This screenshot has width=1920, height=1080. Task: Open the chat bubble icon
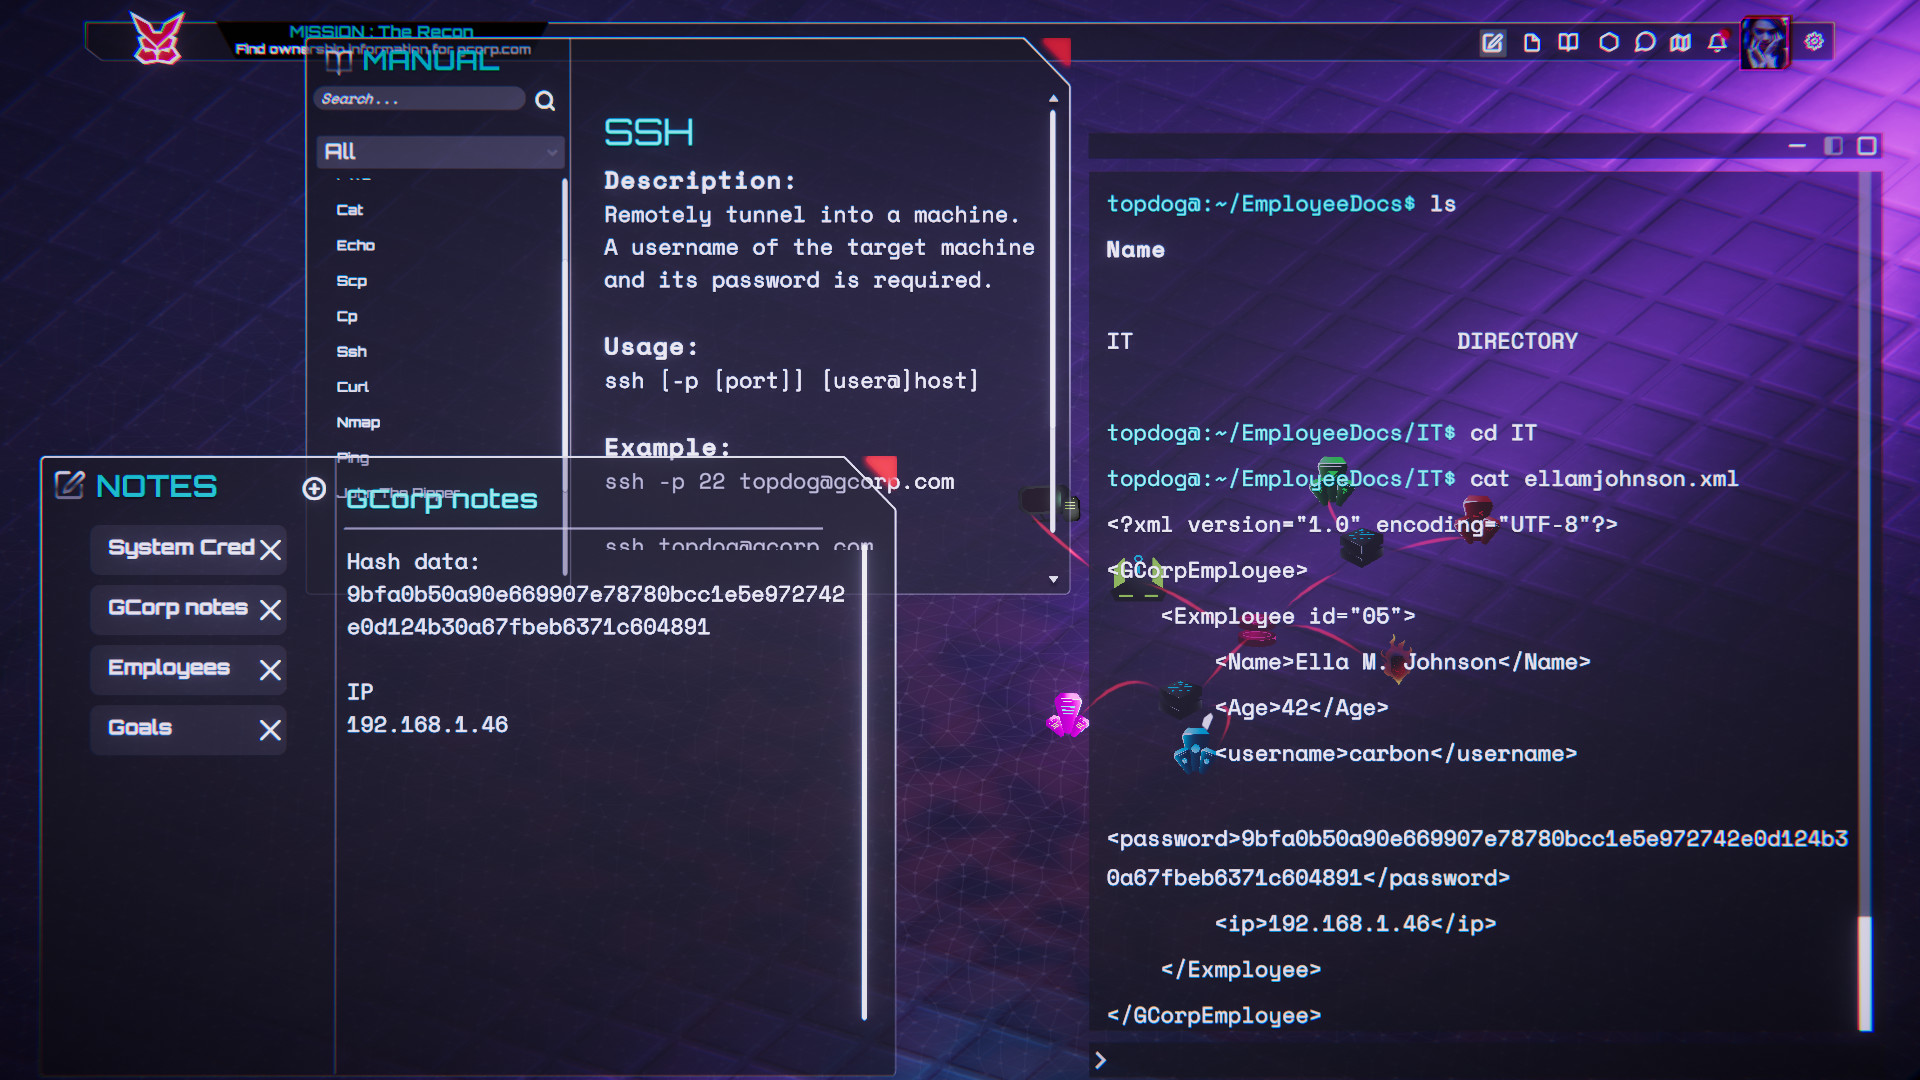click(1645, 42)
